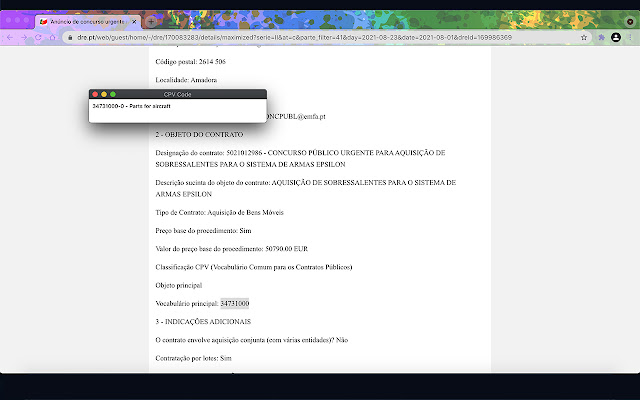Click the 'Classificação CPV' line
The height and width of the screenshot is (400, 640).
click(254, 267)
